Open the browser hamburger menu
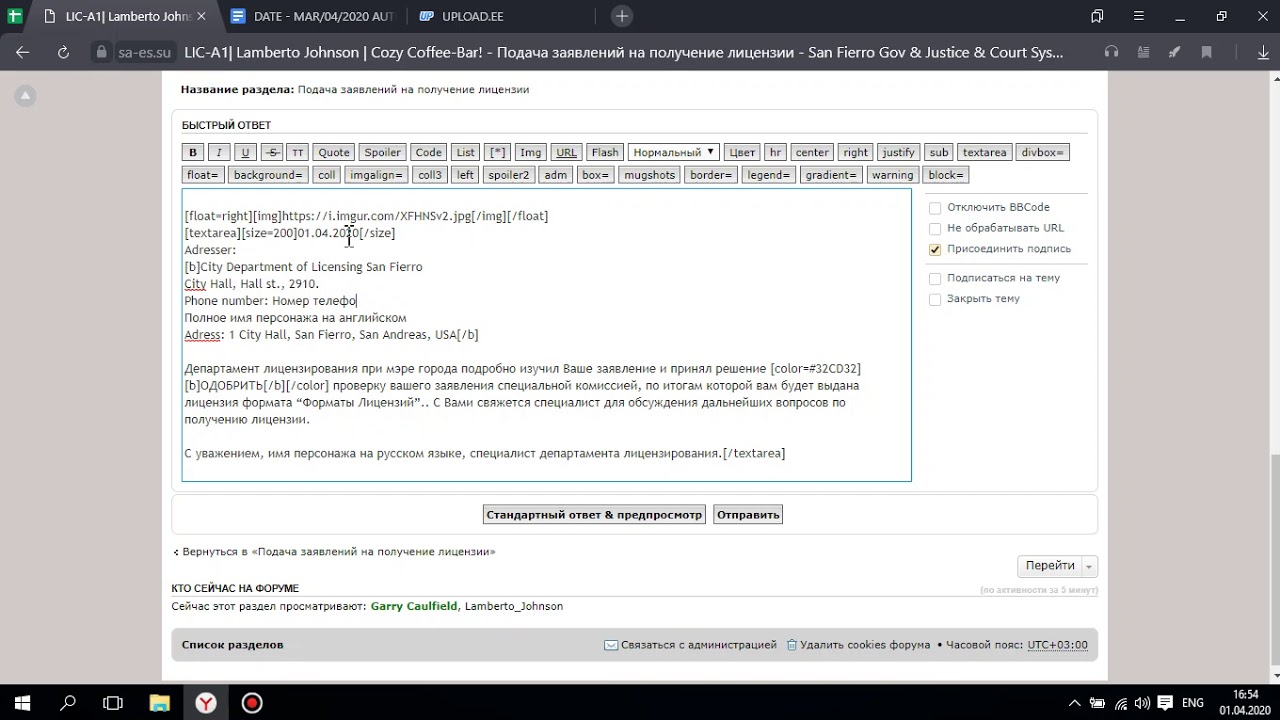The height and width of the screenshot is (720, 1280). click(1138, 16)
